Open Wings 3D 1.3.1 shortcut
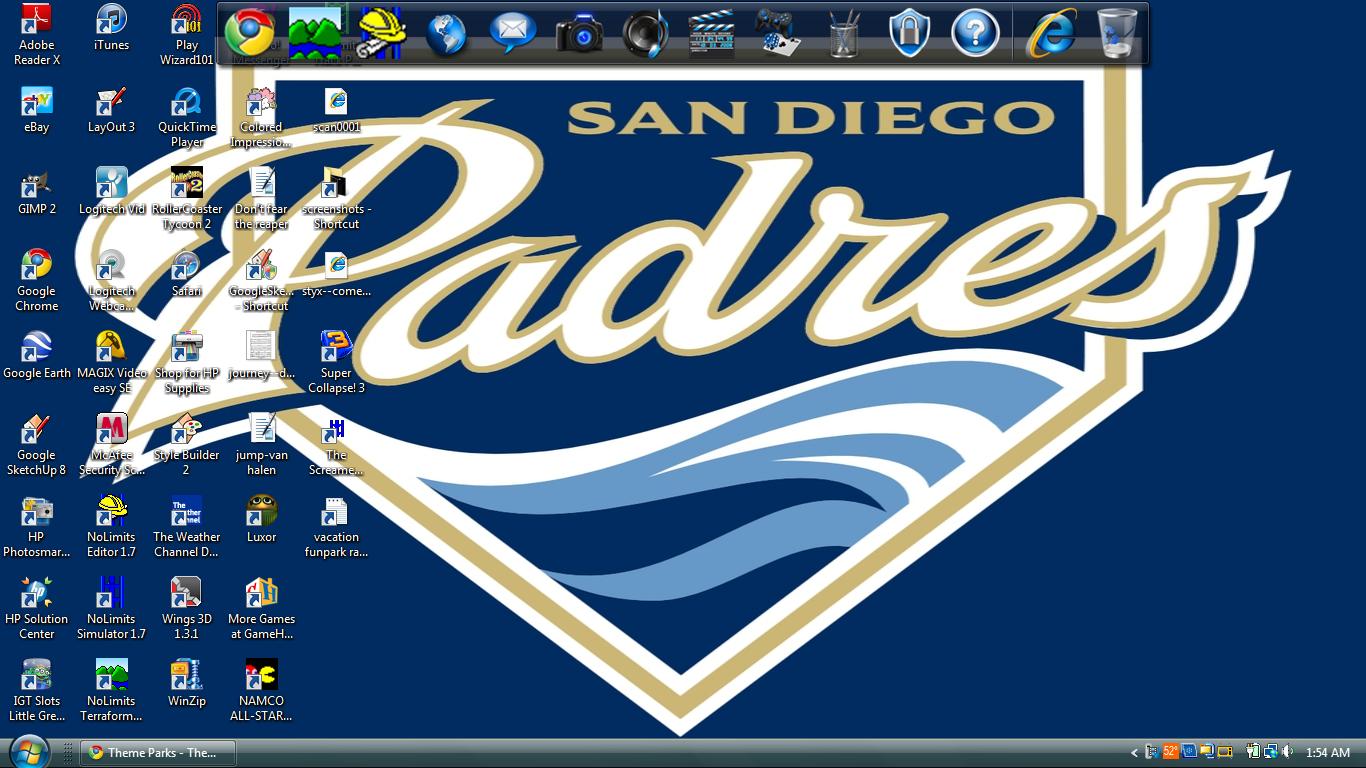1366x768 pixels. tap(186, 609)
